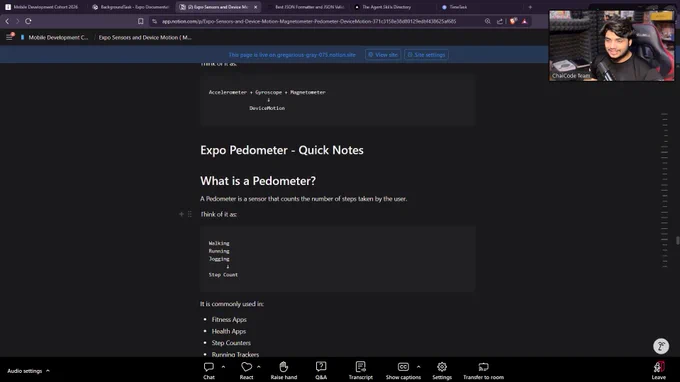Click the DeviceMotion code line
The image size is (680, 382).
(267, 108)
